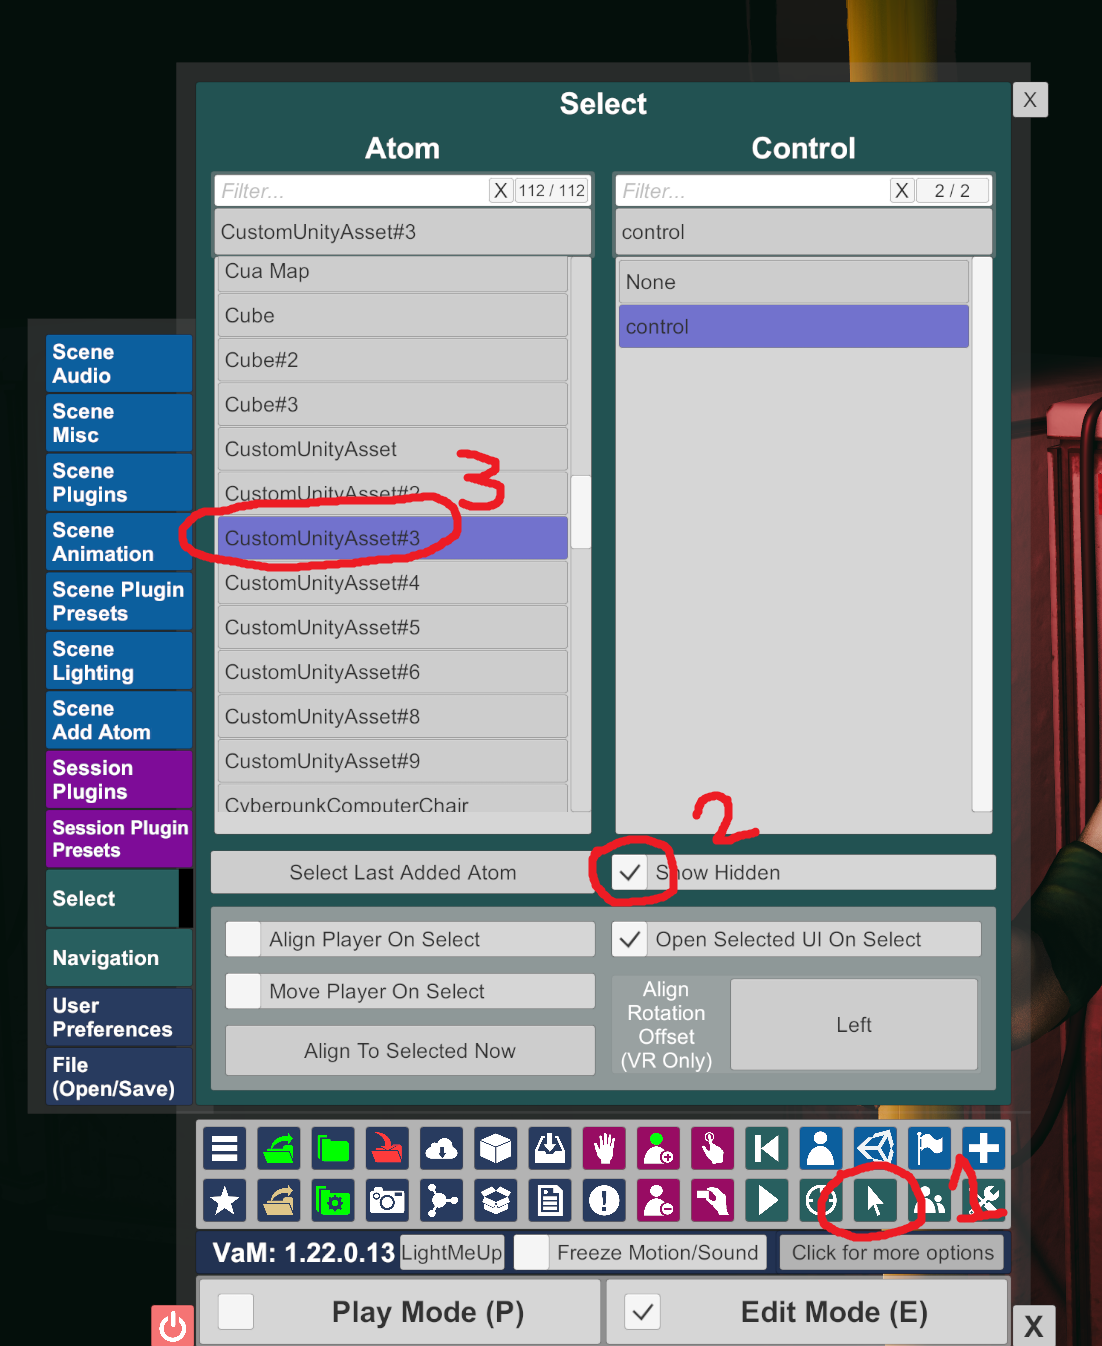This screenshot has width=1102, height=1346.
Task: Click Select Last Added Atom button
Action: [x=403, y=872]
